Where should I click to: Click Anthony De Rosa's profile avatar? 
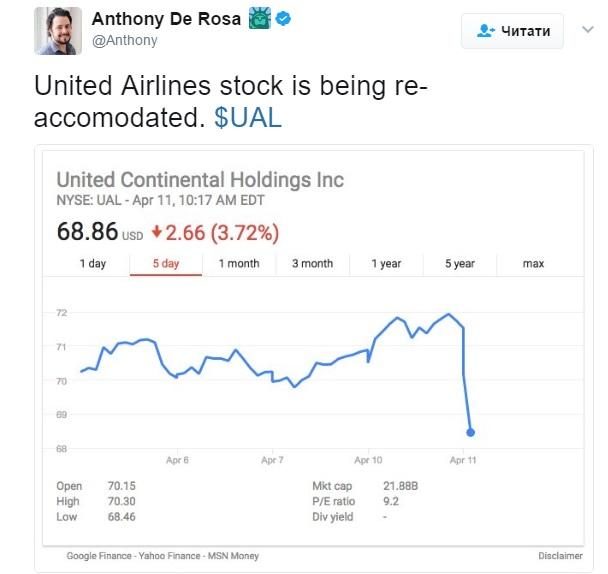pyautogui.click(x=58, y=30)
